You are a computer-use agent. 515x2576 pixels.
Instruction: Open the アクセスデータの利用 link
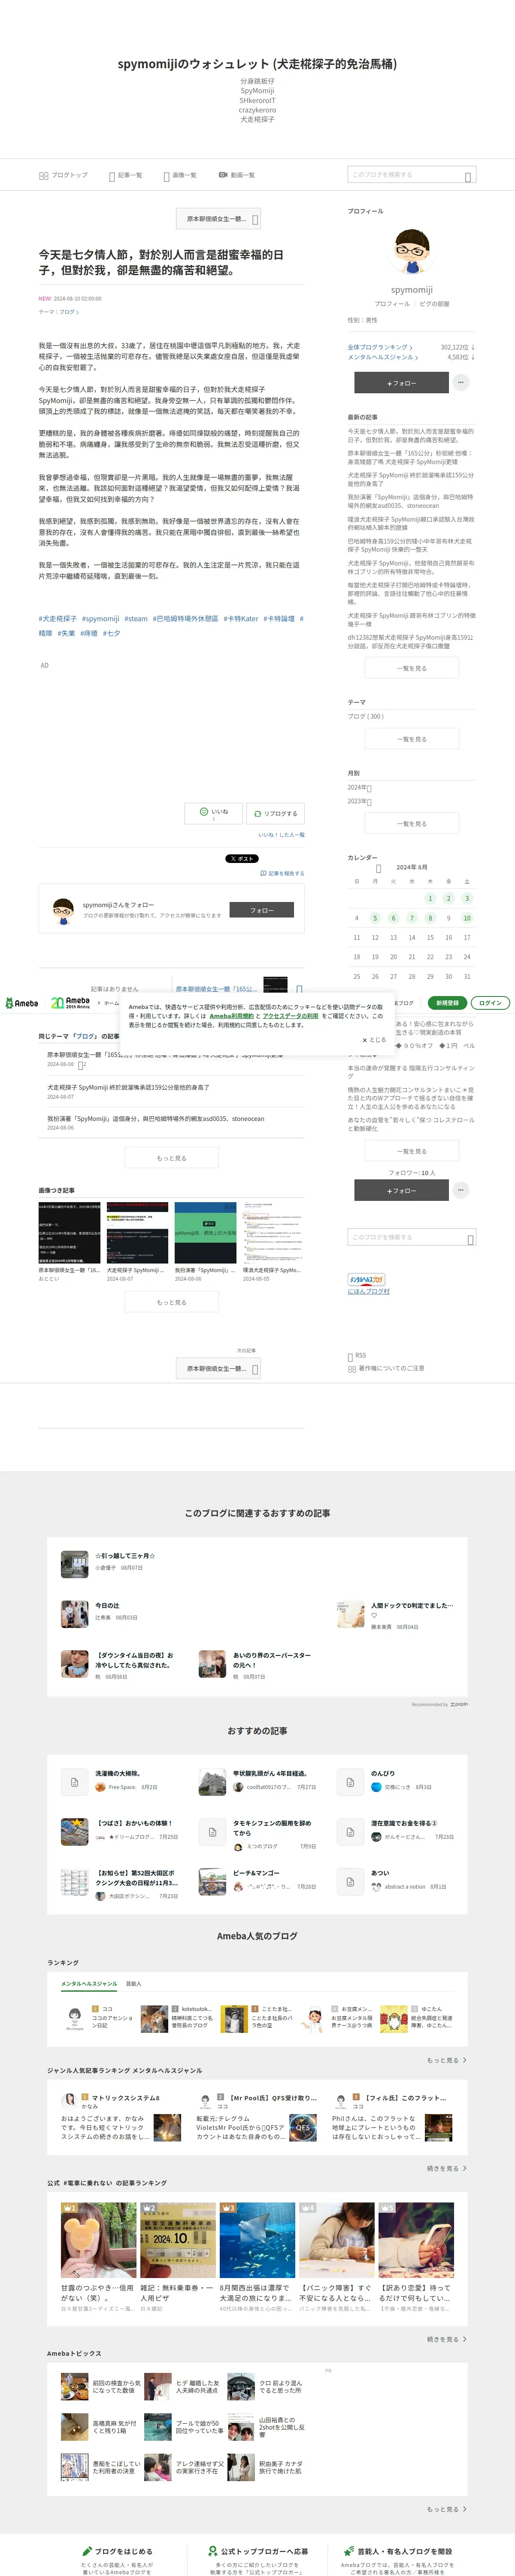click(290, 1016)
